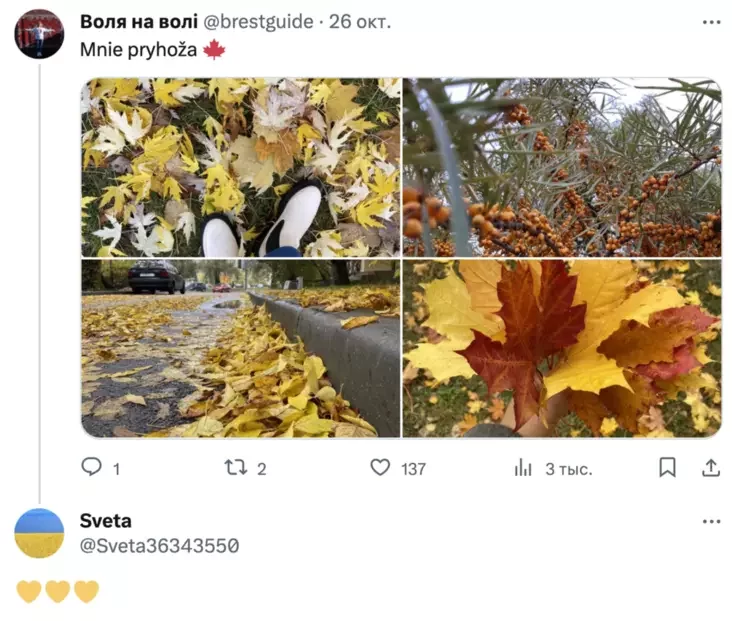Like the post with 137 likes
732x621 pixels.
coord(381,467)
